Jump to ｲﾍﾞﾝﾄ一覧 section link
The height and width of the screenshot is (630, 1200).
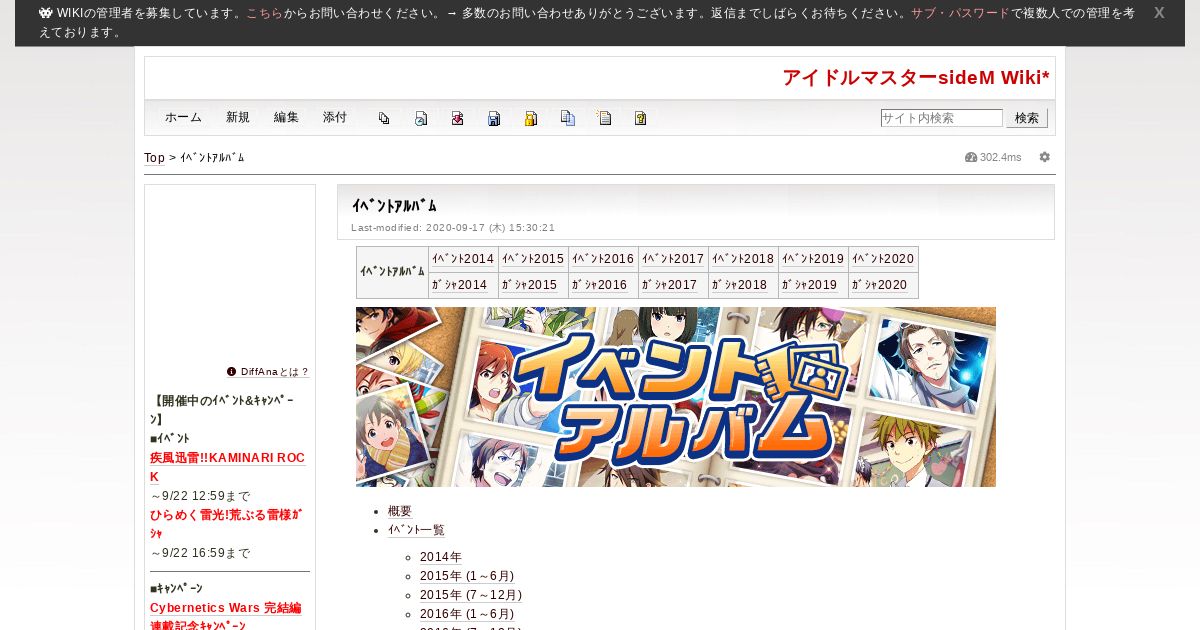pos(416,530)
